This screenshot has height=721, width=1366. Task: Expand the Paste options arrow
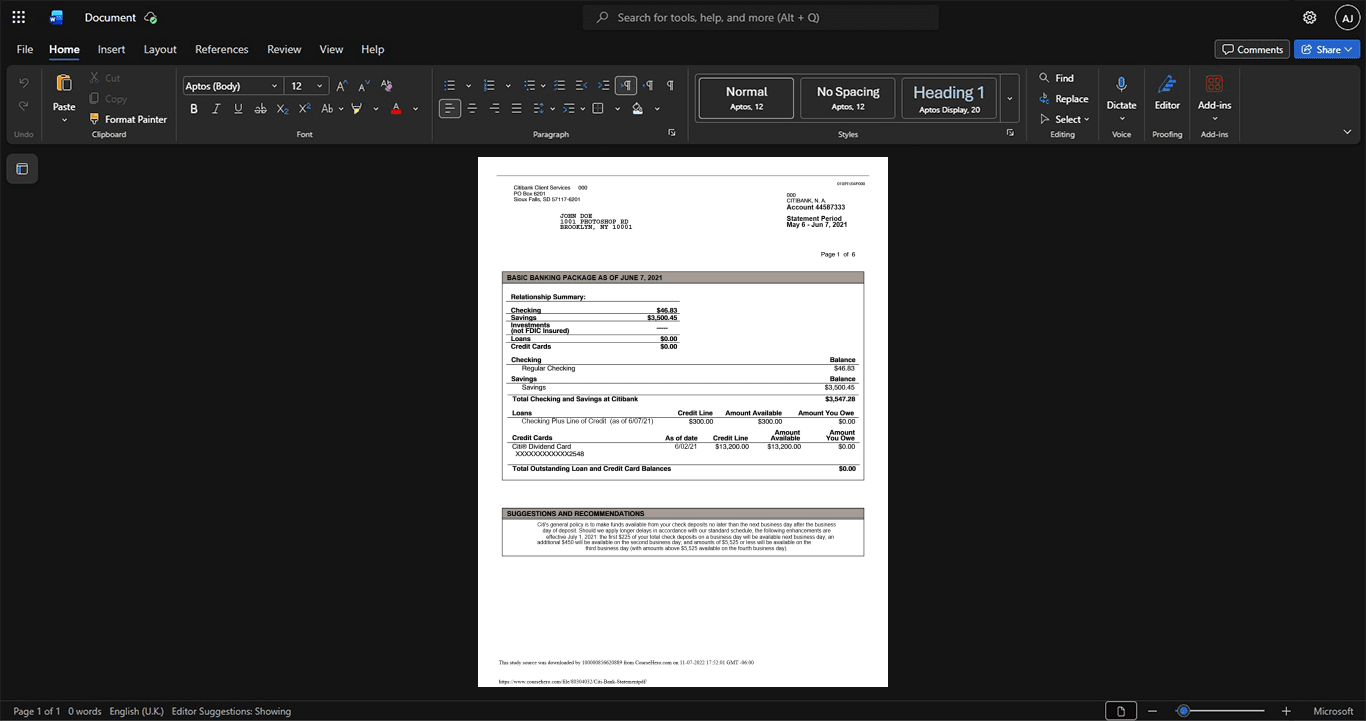(x=64, y=120)
